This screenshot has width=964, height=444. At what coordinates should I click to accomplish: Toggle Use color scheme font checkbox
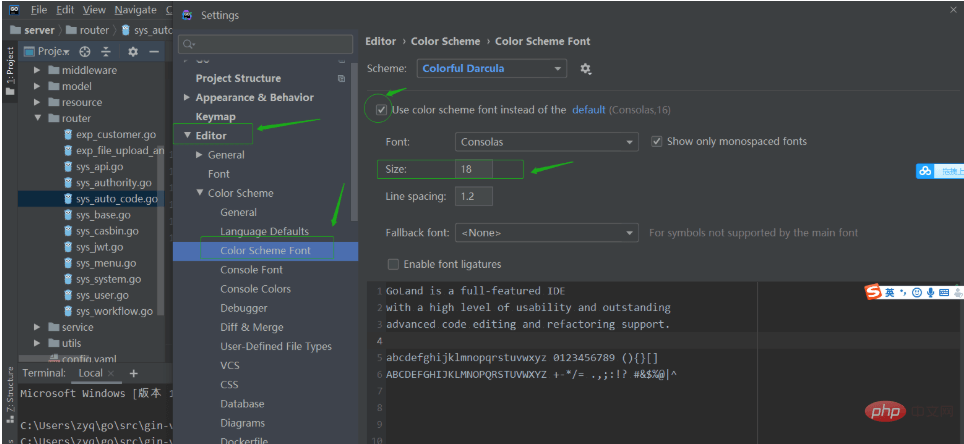(382, 110)
